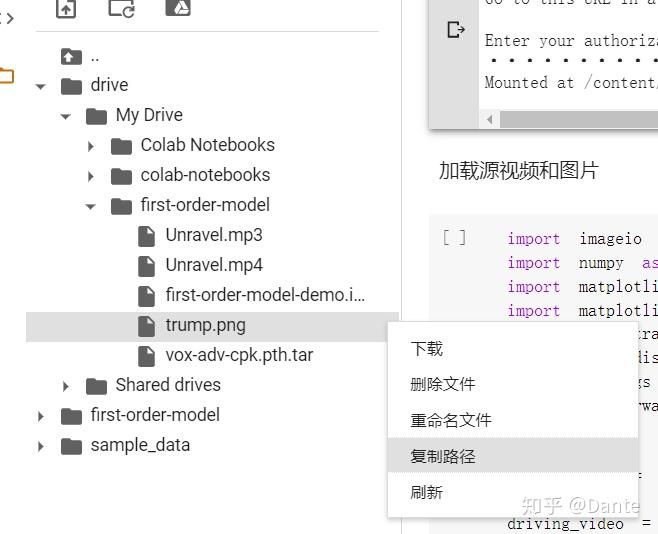658x534 pixels.
Task: Choose 刷新 from the context menu
Action: pyautogui.click(x=513, y=492)
